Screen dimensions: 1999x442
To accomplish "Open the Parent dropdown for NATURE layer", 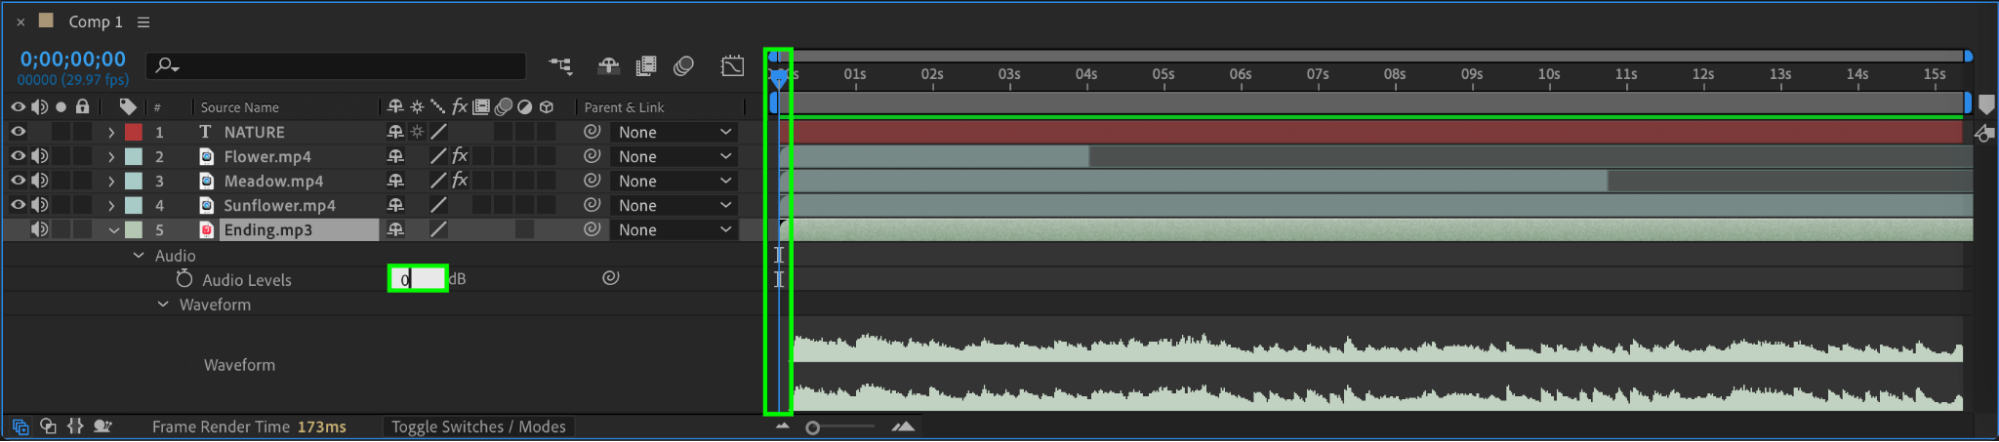I will point(674,132).
